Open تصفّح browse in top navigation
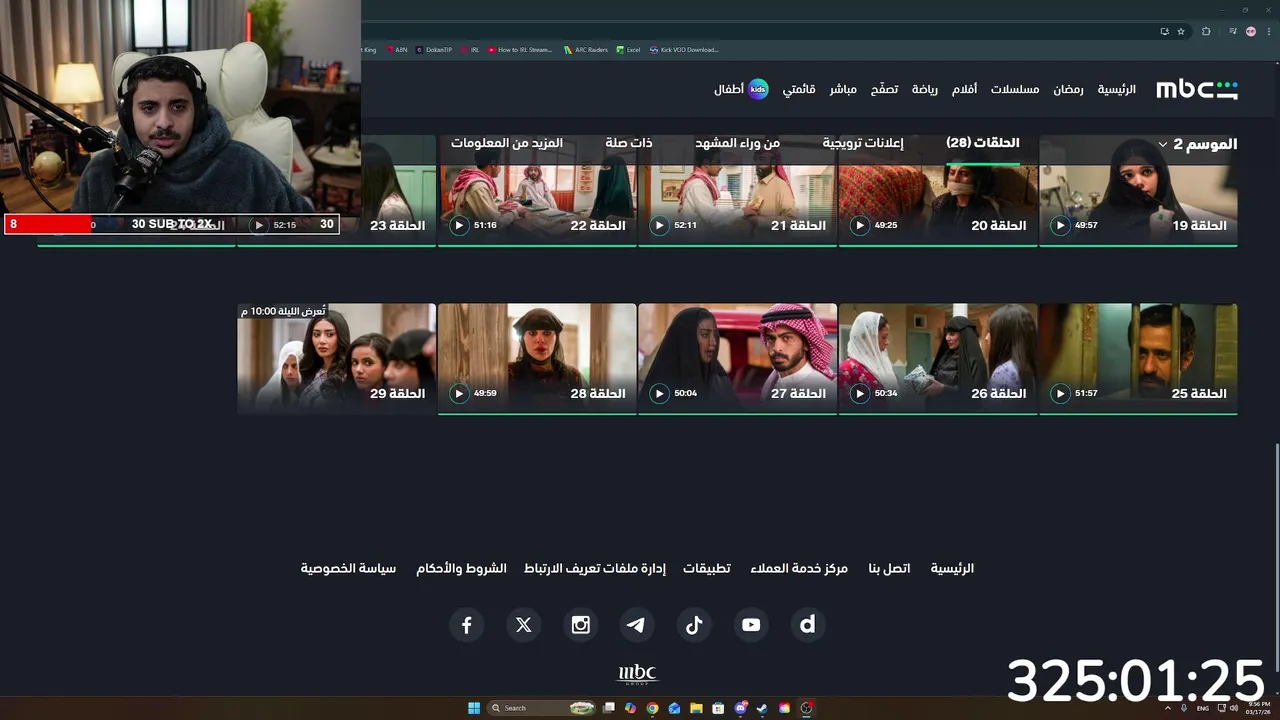Screen dimensions: 1280x720 pos(884,89)
